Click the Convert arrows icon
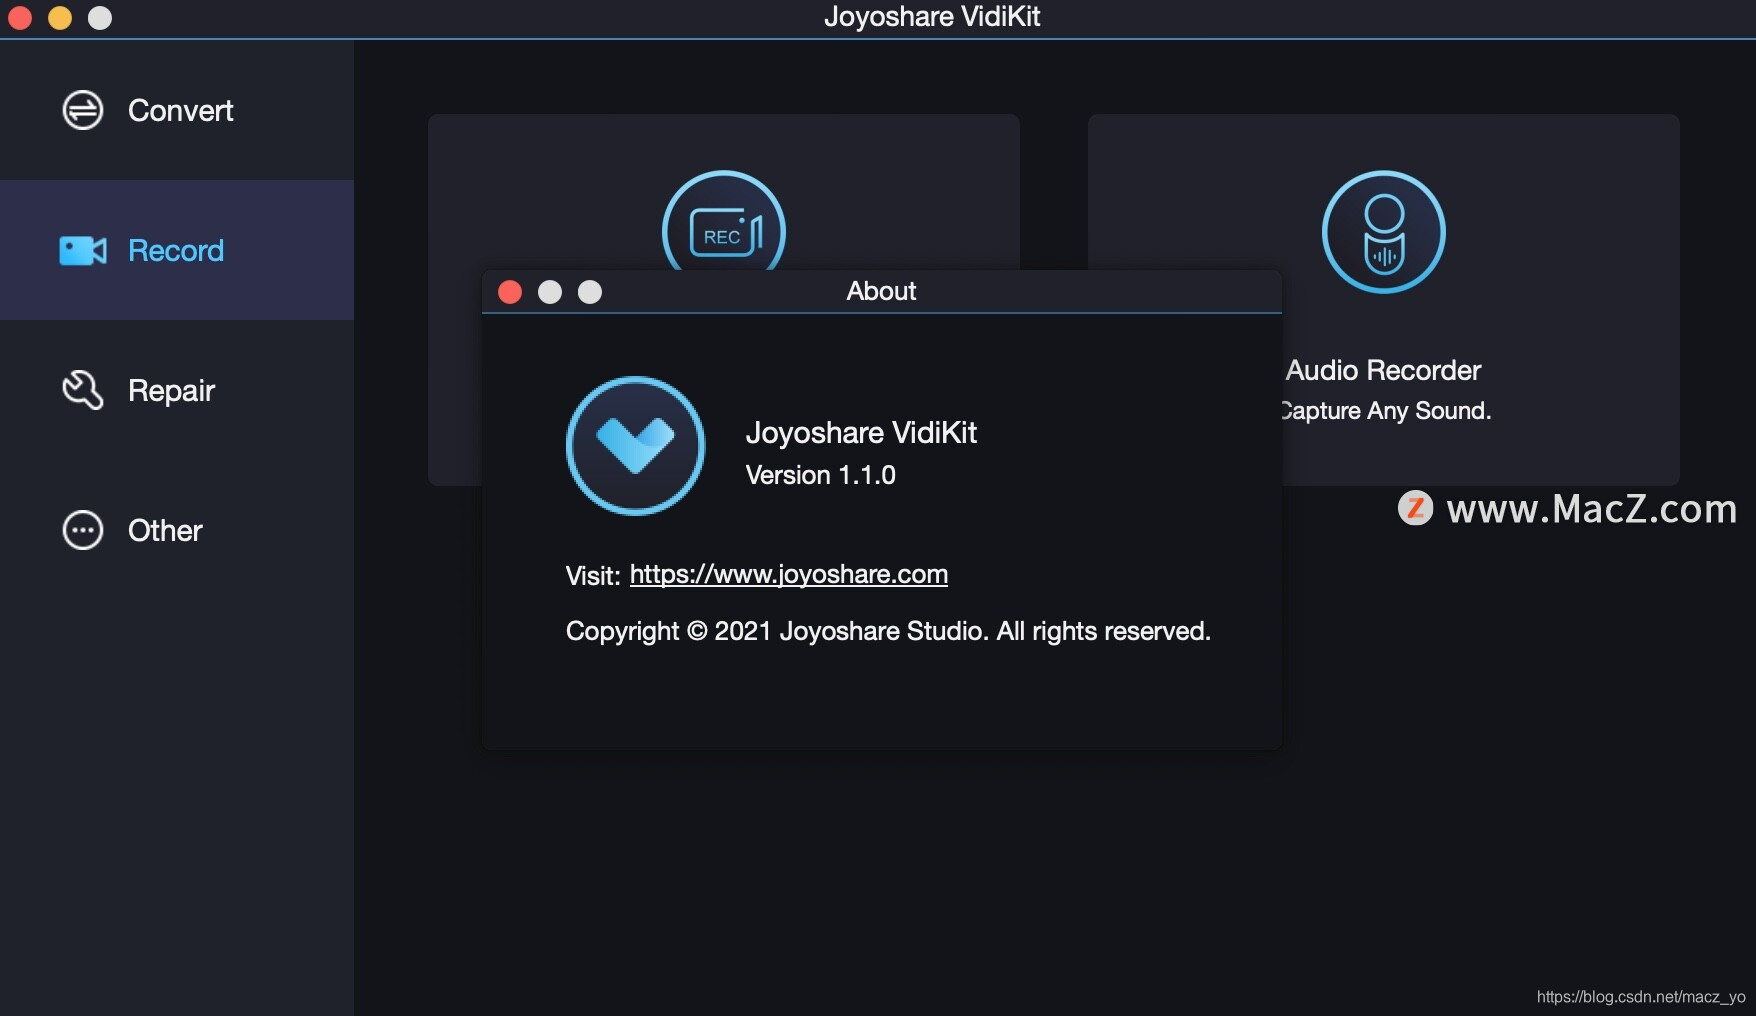Image resolution: width=1756 pixels, height=1016 pixels. (x=83, y=110)
